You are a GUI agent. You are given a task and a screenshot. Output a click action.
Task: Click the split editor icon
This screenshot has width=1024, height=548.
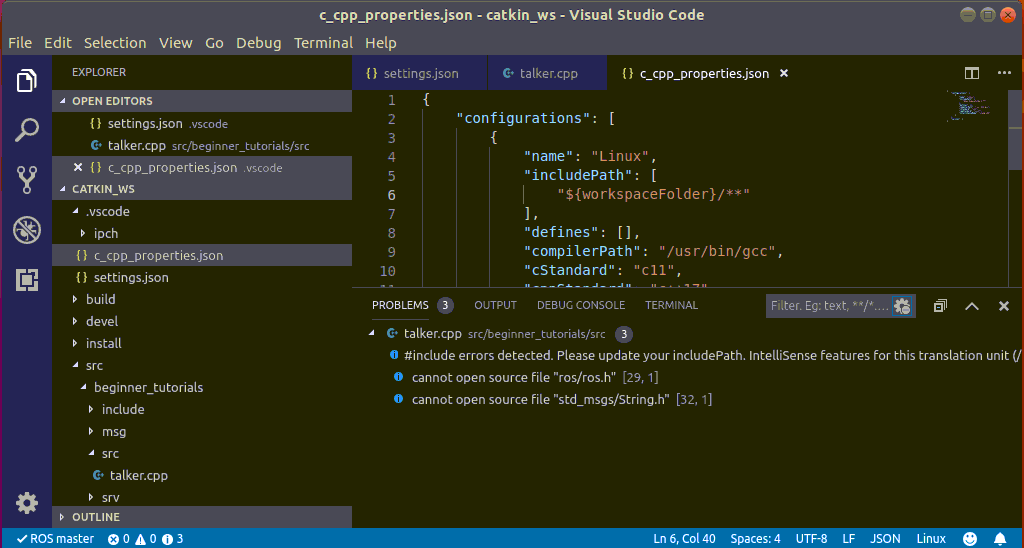click(x=972, y=73)
